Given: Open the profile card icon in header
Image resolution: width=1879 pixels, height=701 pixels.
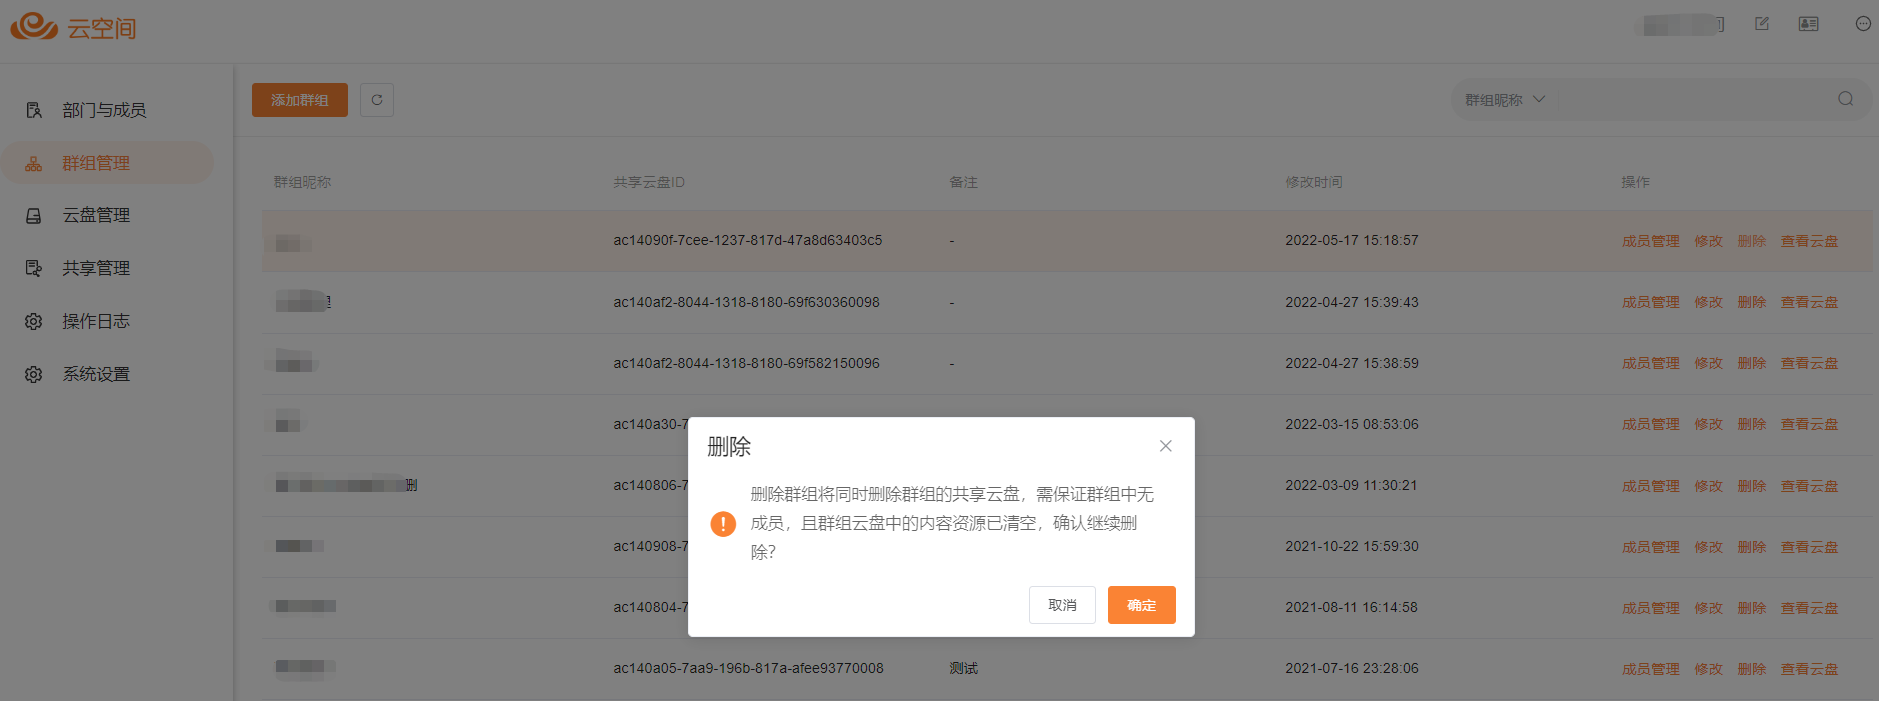Looking at the screenshot, I should tap(1808, 24).
